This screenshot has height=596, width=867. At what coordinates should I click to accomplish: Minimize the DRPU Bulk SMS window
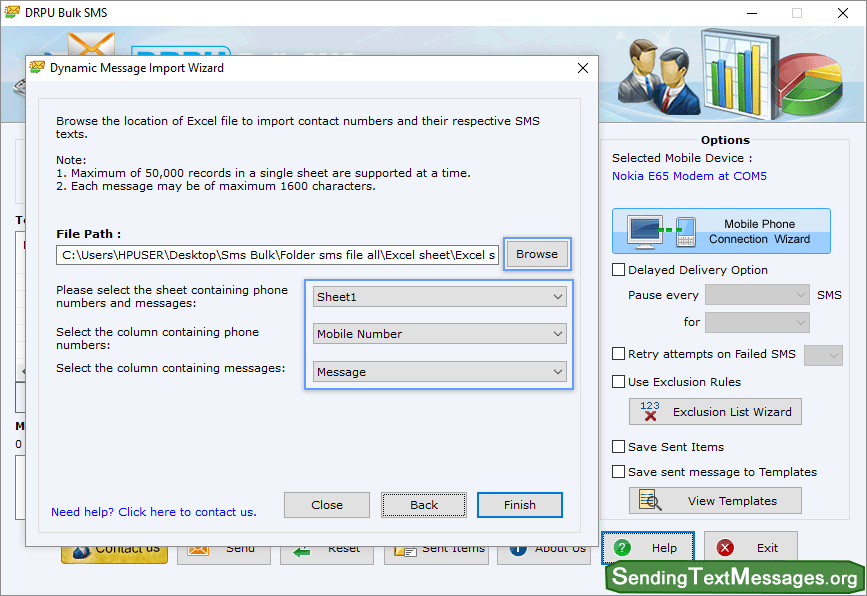click(x=752, y=13)
